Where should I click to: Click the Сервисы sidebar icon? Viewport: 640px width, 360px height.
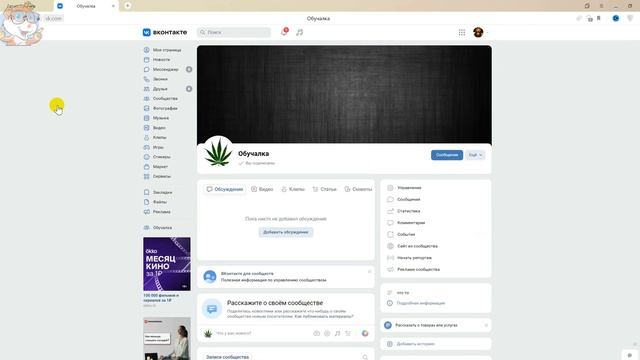pos(147,176)
